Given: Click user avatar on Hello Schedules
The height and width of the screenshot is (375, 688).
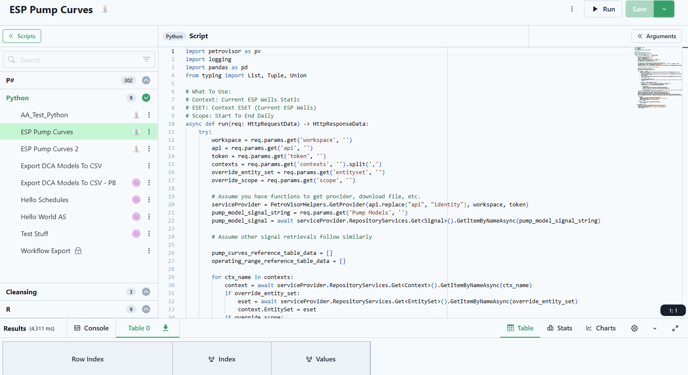Looking at the screenshot, I should click(136, 200).
